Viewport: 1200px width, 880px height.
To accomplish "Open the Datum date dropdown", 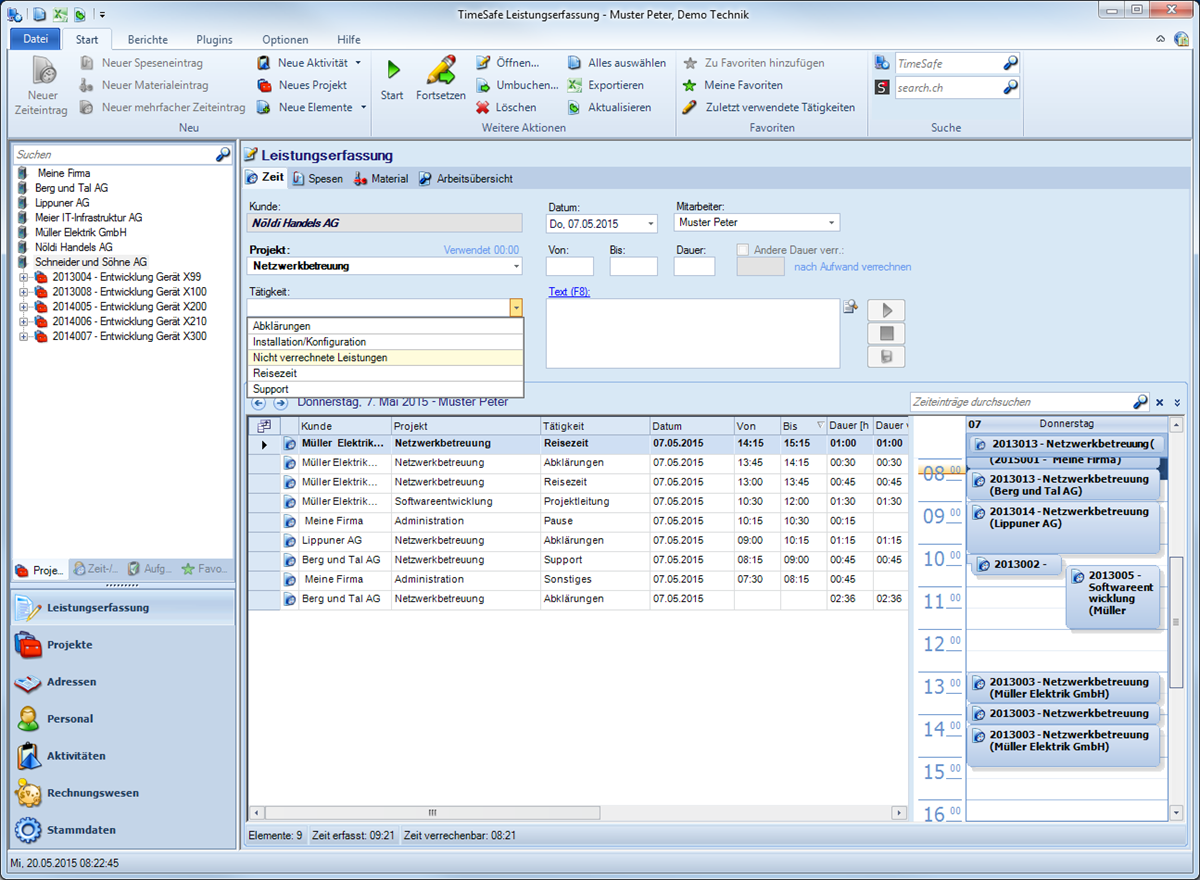I will pos(650,223).
